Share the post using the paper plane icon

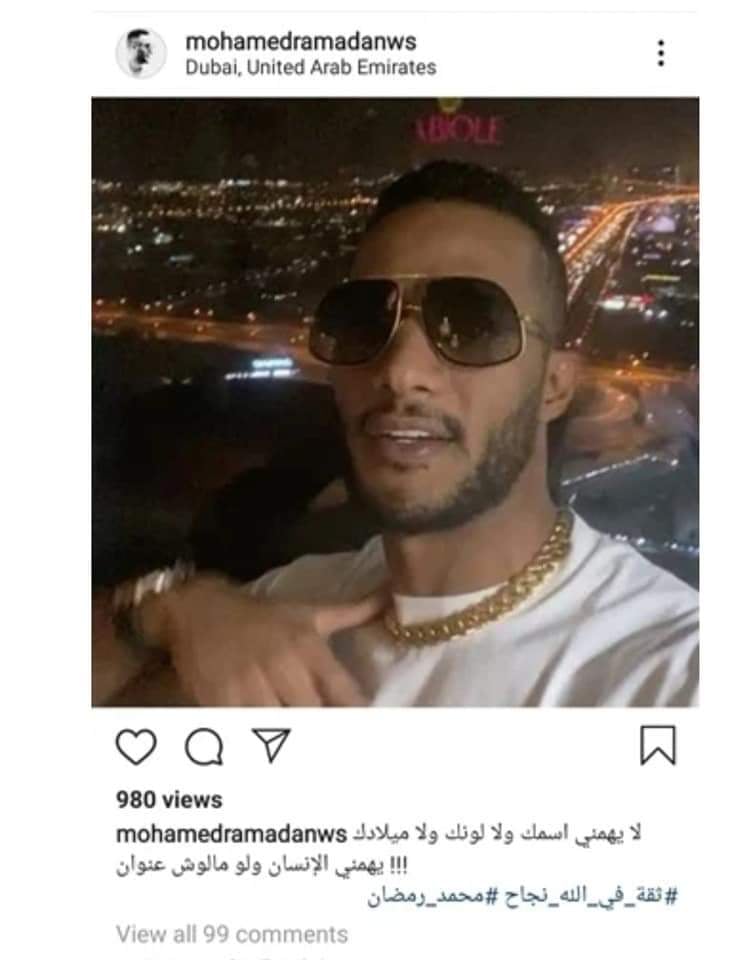271,745
